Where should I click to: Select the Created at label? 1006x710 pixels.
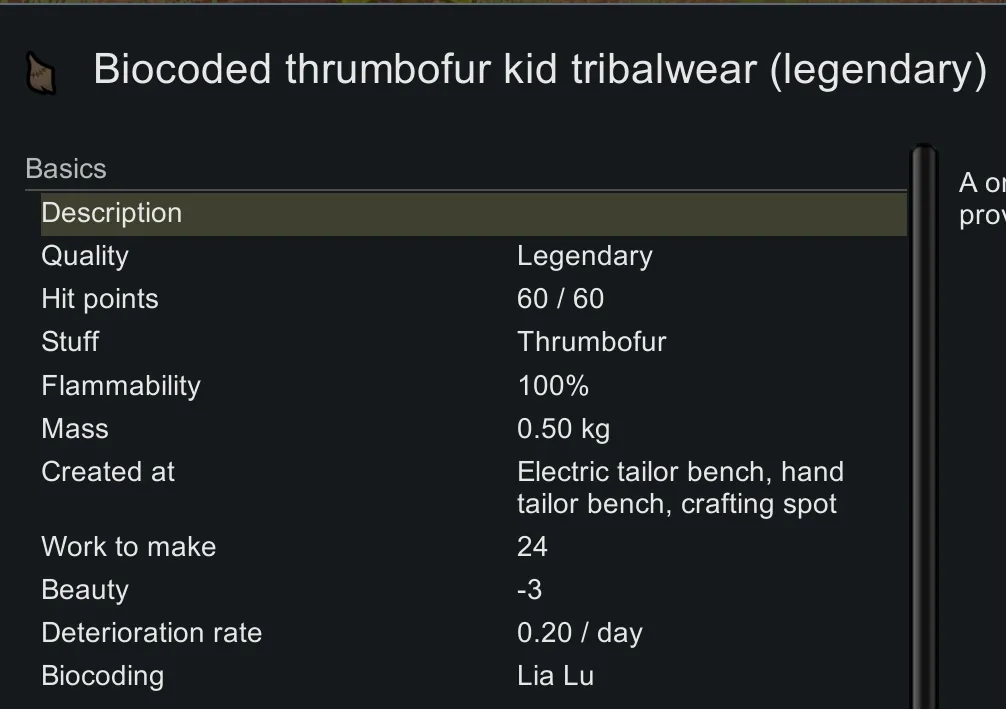point(108,472)
